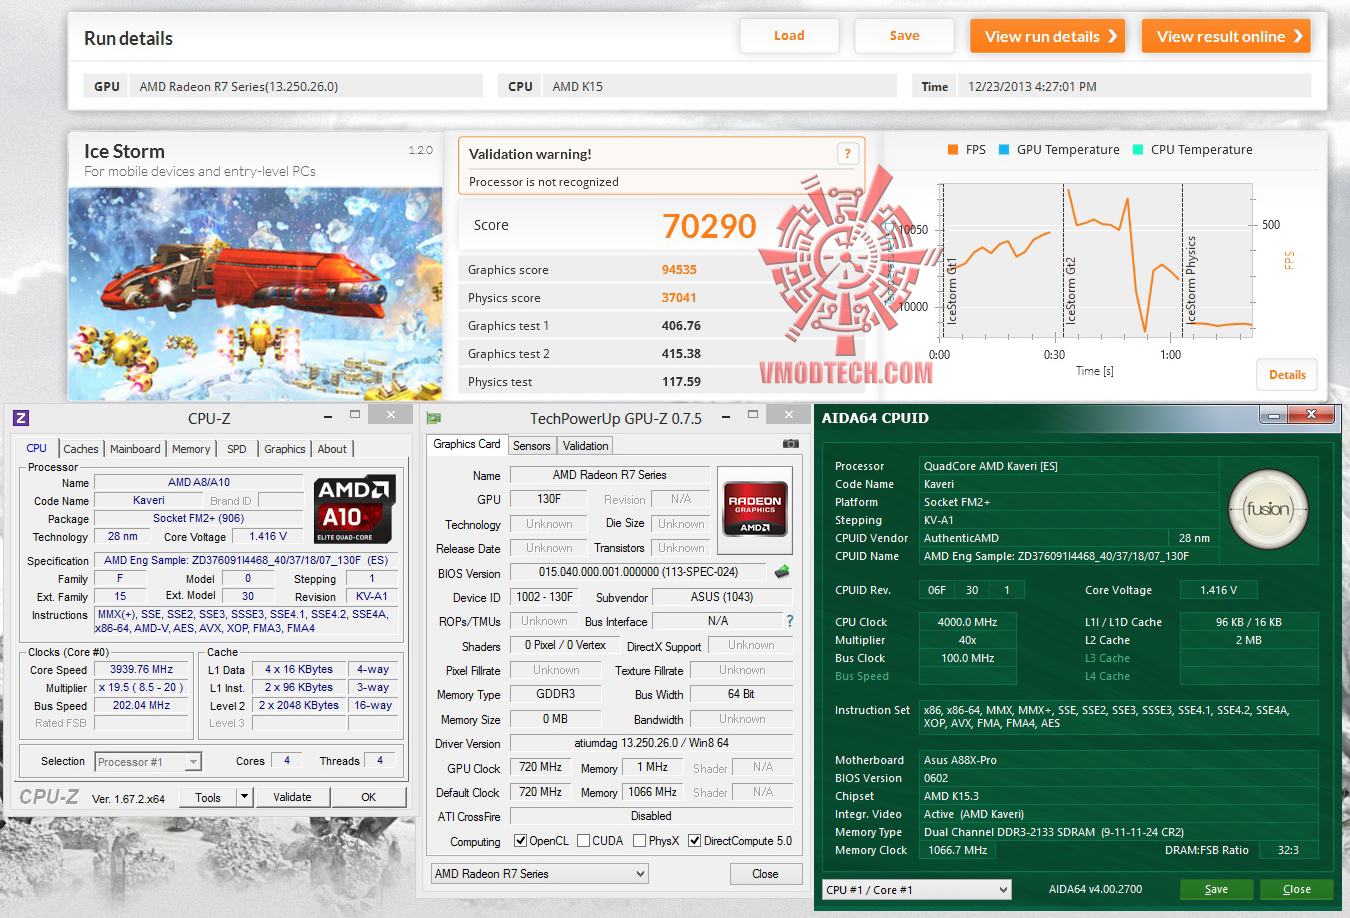Toggle the DirectCompute 5.0 checkbox

[695, 841]
